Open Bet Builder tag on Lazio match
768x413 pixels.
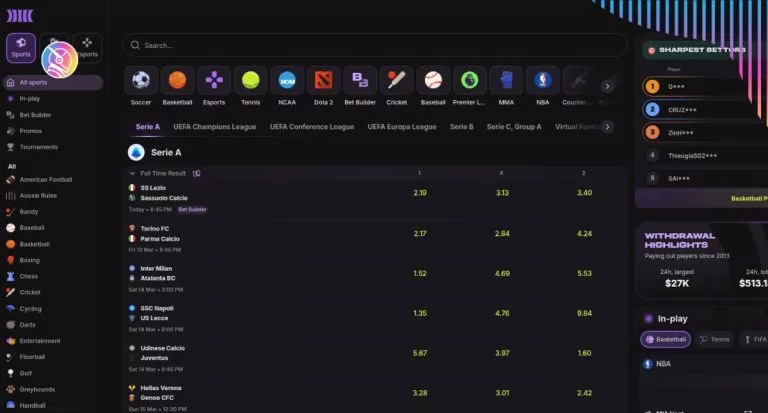click(x=192, y=210)
